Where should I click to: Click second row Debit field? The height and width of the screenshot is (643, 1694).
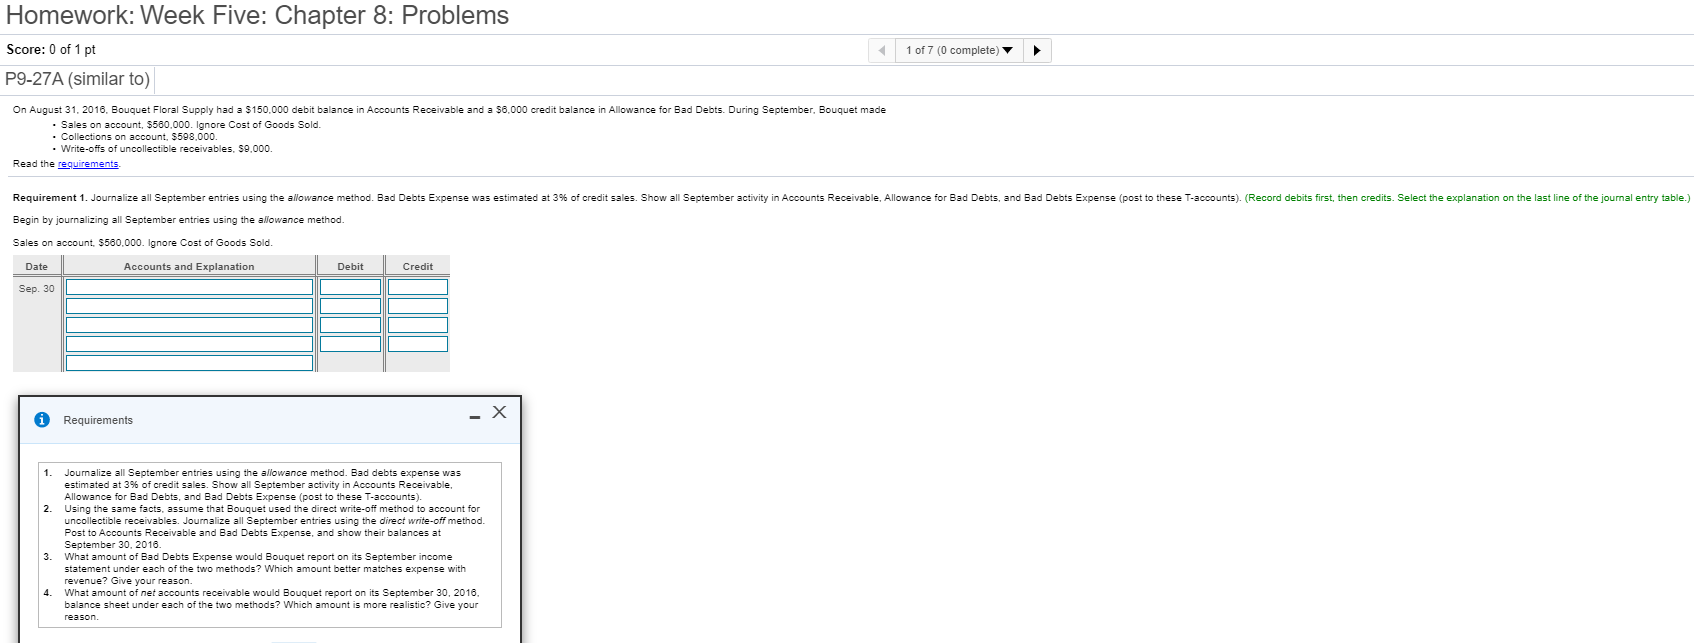[x=350, y=306]
